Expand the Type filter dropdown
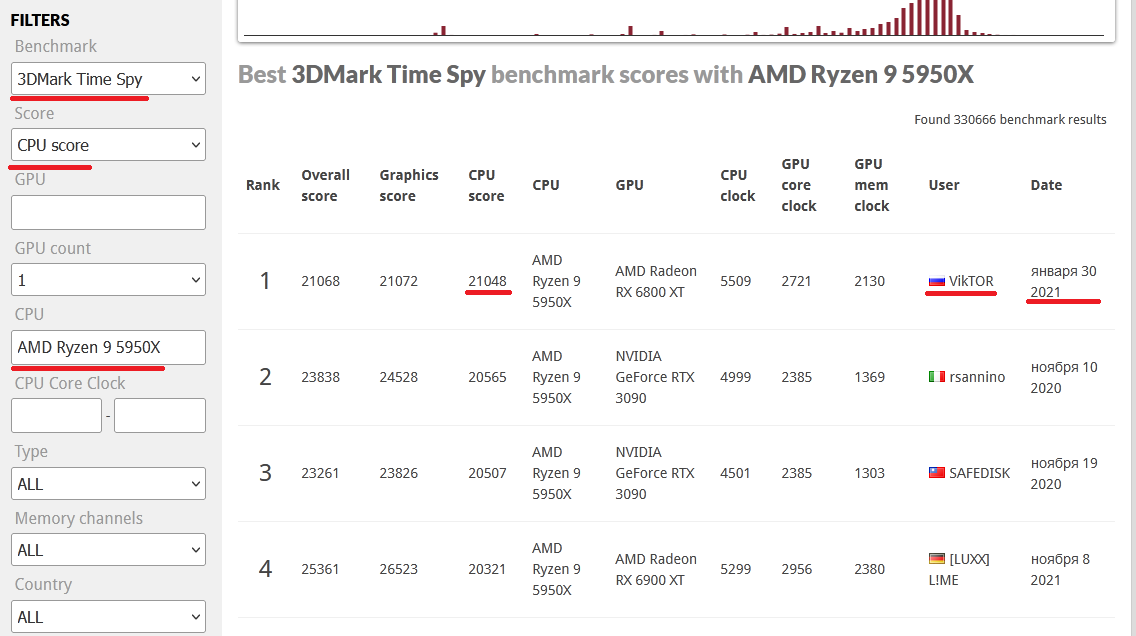The width and height of the screenshot is (1136, 636). 108,484
